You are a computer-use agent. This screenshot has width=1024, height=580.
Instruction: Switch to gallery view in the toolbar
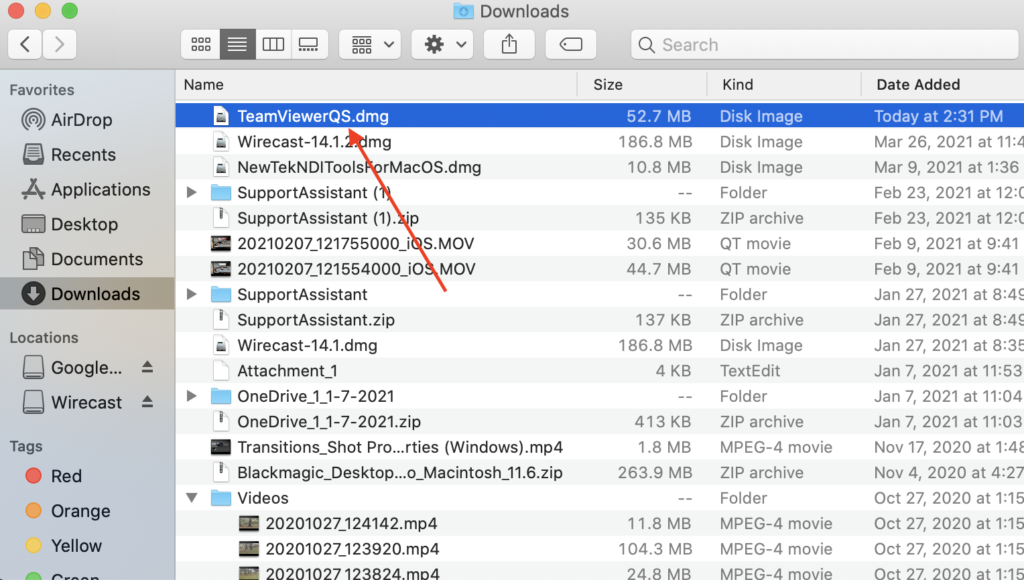point(308,44)
